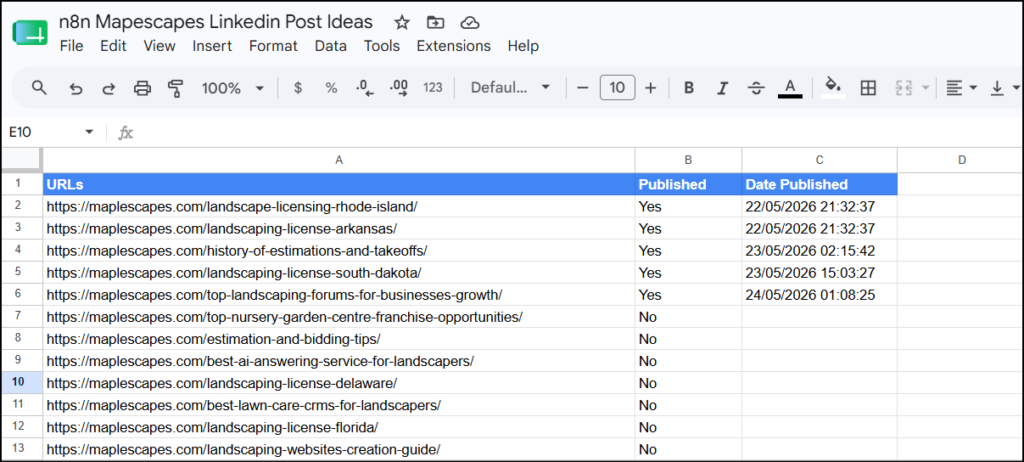This screenshot has height=462, width=1024.
Task: Select column C header
Action: click(820, 160)
